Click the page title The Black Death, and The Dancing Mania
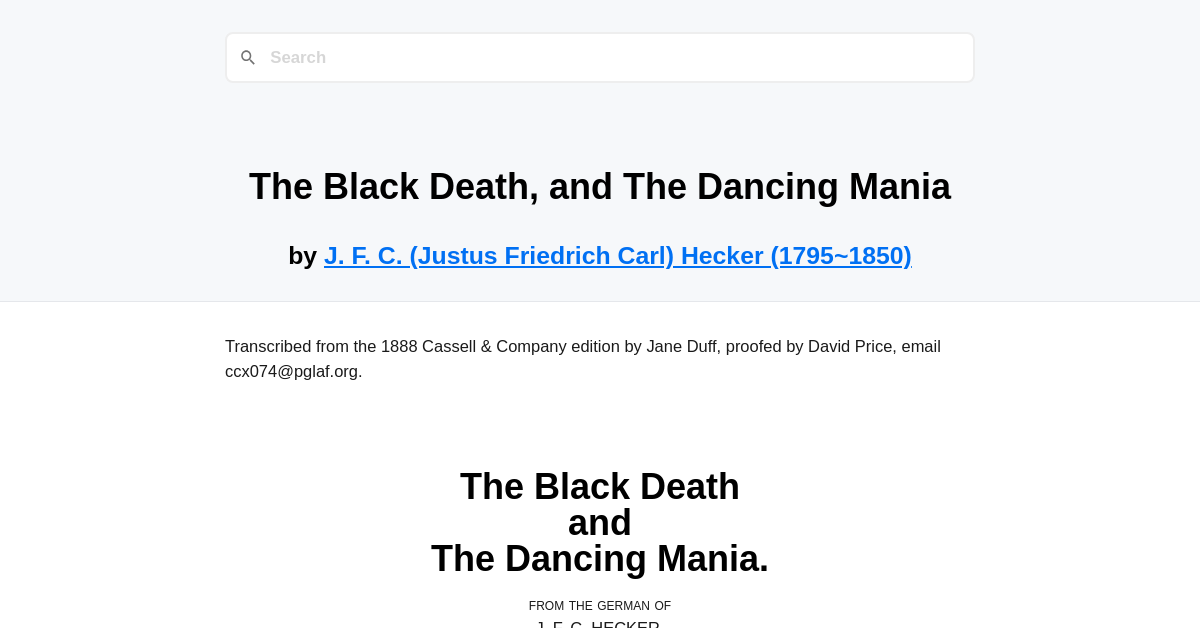 coord(600,186)
